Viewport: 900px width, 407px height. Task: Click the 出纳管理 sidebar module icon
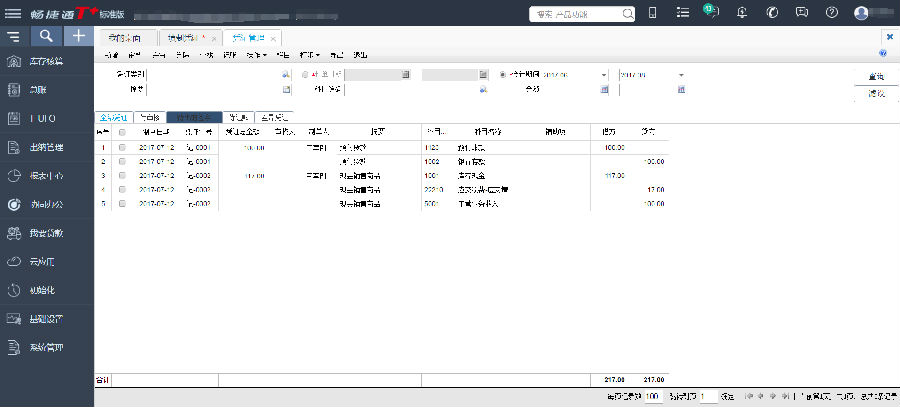click(14, 147)
